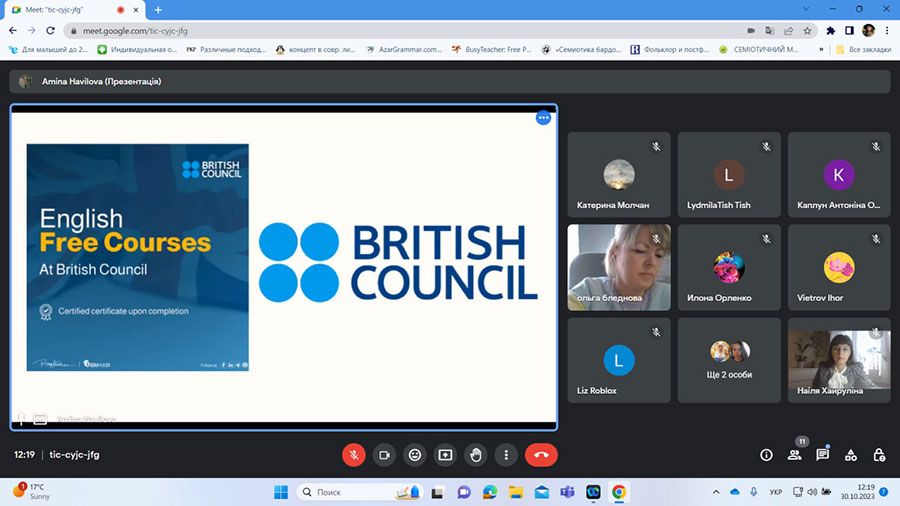
Task: Open the activities shapes icon
Action: pos(851,455)
